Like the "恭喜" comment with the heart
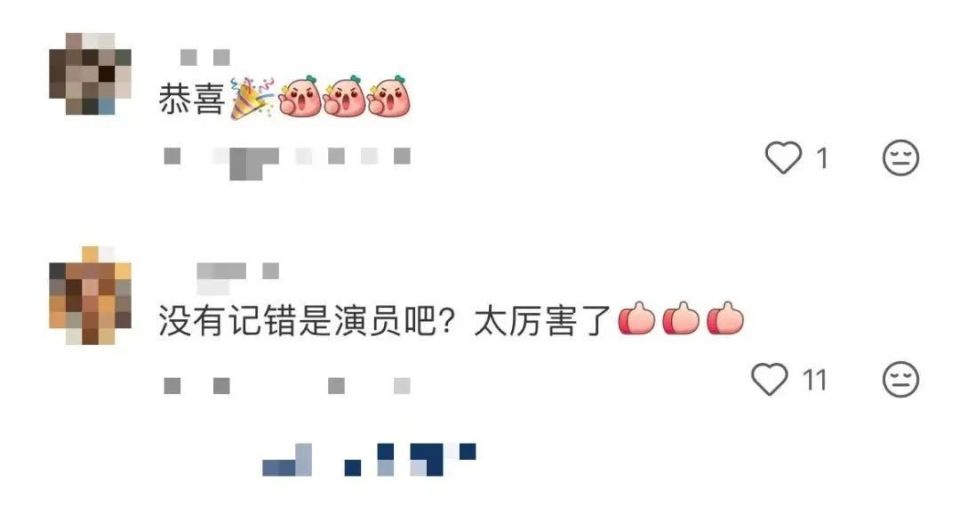The height and width of the screenshot is (522, 960). [x=783, y=157]
